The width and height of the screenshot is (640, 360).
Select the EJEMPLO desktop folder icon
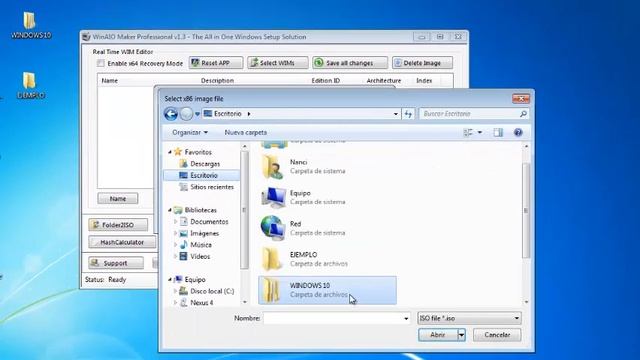click(30, 85)
